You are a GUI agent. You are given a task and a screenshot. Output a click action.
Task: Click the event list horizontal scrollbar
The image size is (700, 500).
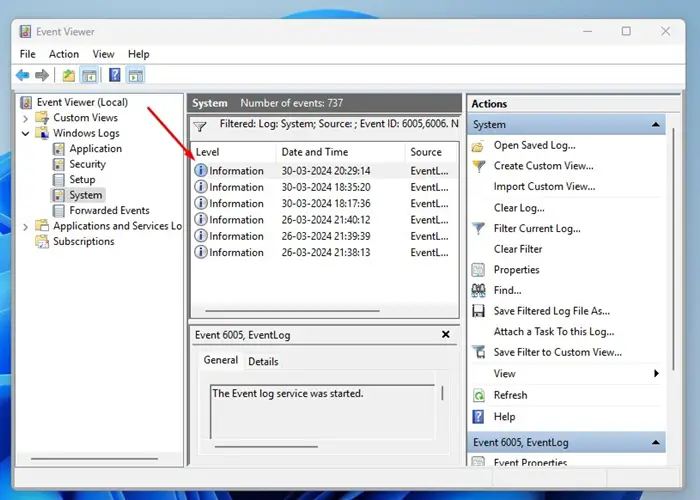click(292, 311)
